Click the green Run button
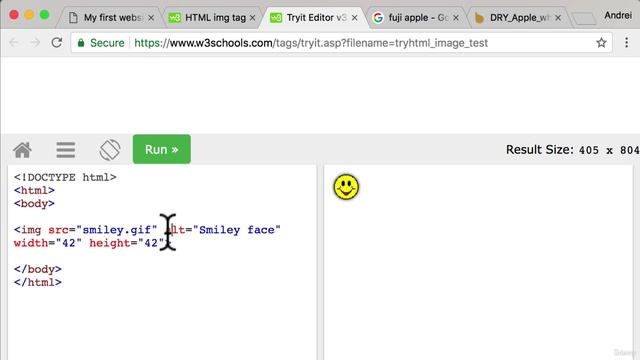Viewport: 640px width, 360px height. tap(162, 149)
